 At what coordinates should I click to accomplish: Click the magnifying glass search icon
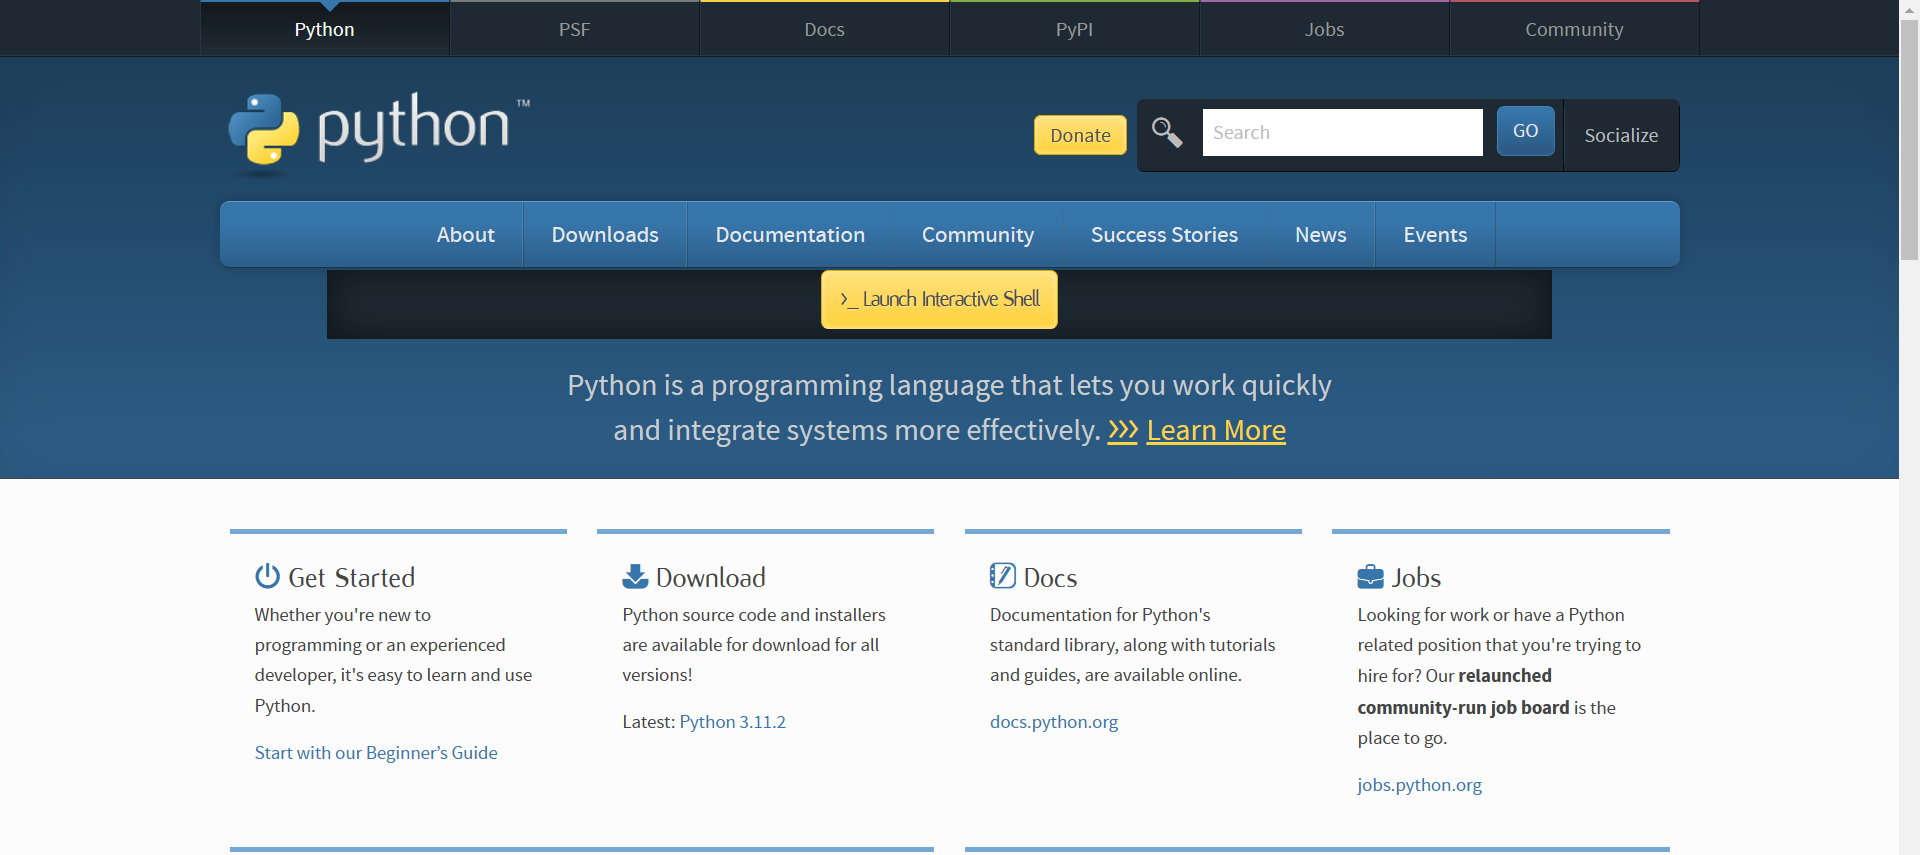coord(1167,132)
